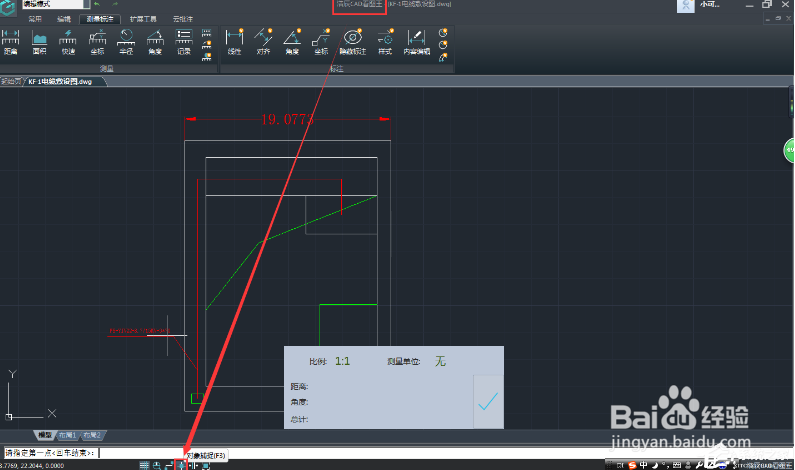Select the 坐标 coordinate measure tool in the 测量 group
Screen dimensions: 795x470
point(97,42)
